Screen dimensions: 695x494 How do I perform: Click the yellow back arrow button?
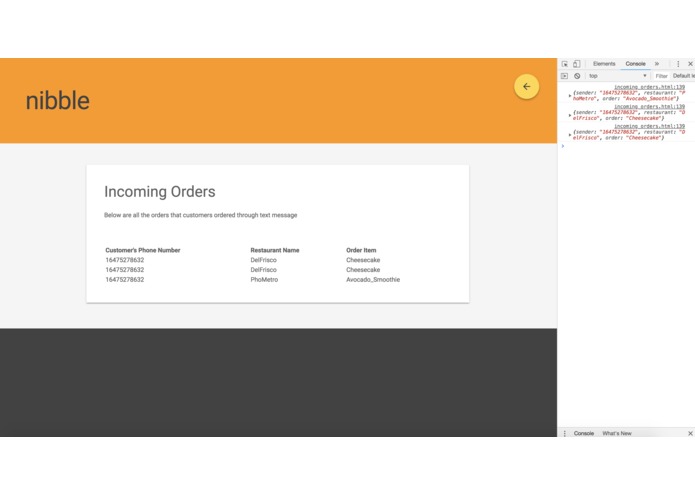[526, 87]
